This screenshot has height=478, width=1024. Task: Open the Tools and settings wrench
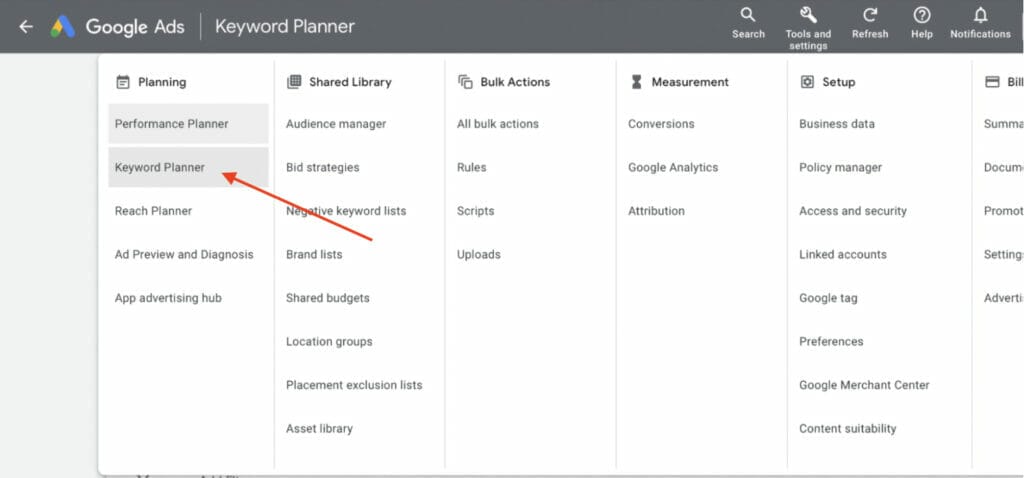808,15
